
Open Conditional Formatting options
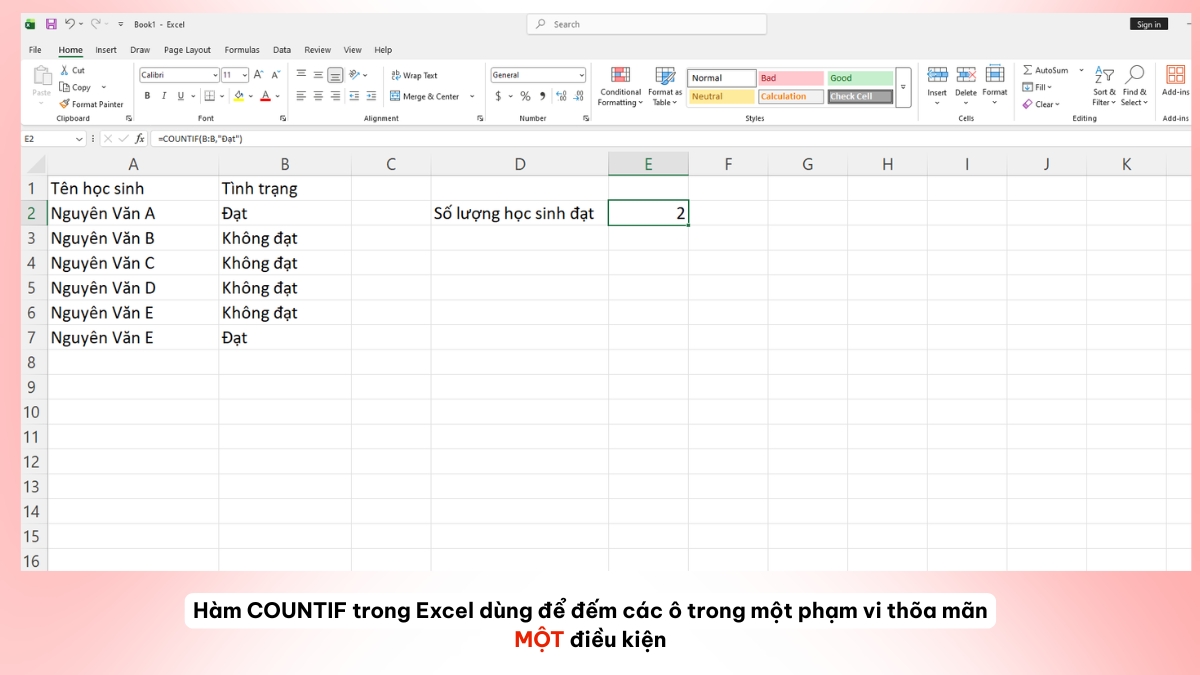click(x=620, y=87)
